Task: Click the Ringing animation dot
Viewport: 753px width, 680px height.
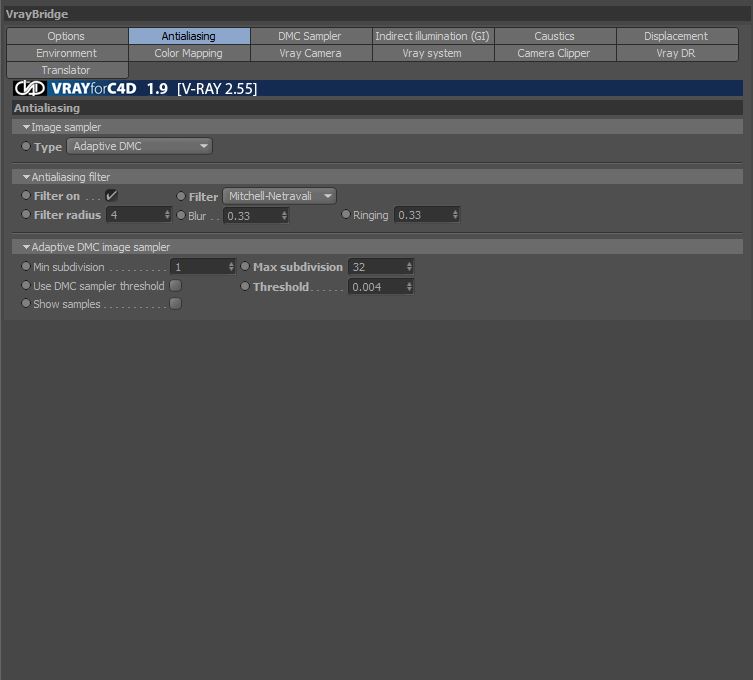Action: pos(346,214)
